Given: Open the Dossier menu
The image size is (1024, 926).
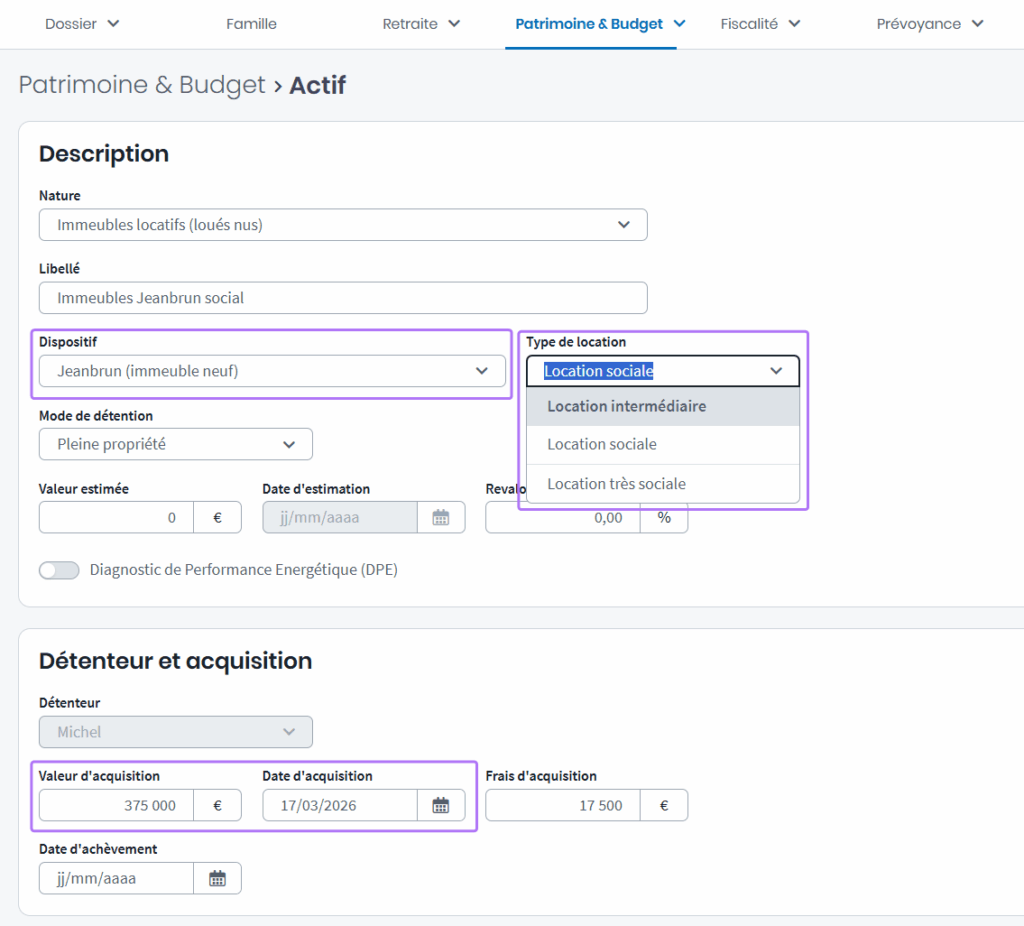Looking at the screenshot, I should tap(82, 24).
